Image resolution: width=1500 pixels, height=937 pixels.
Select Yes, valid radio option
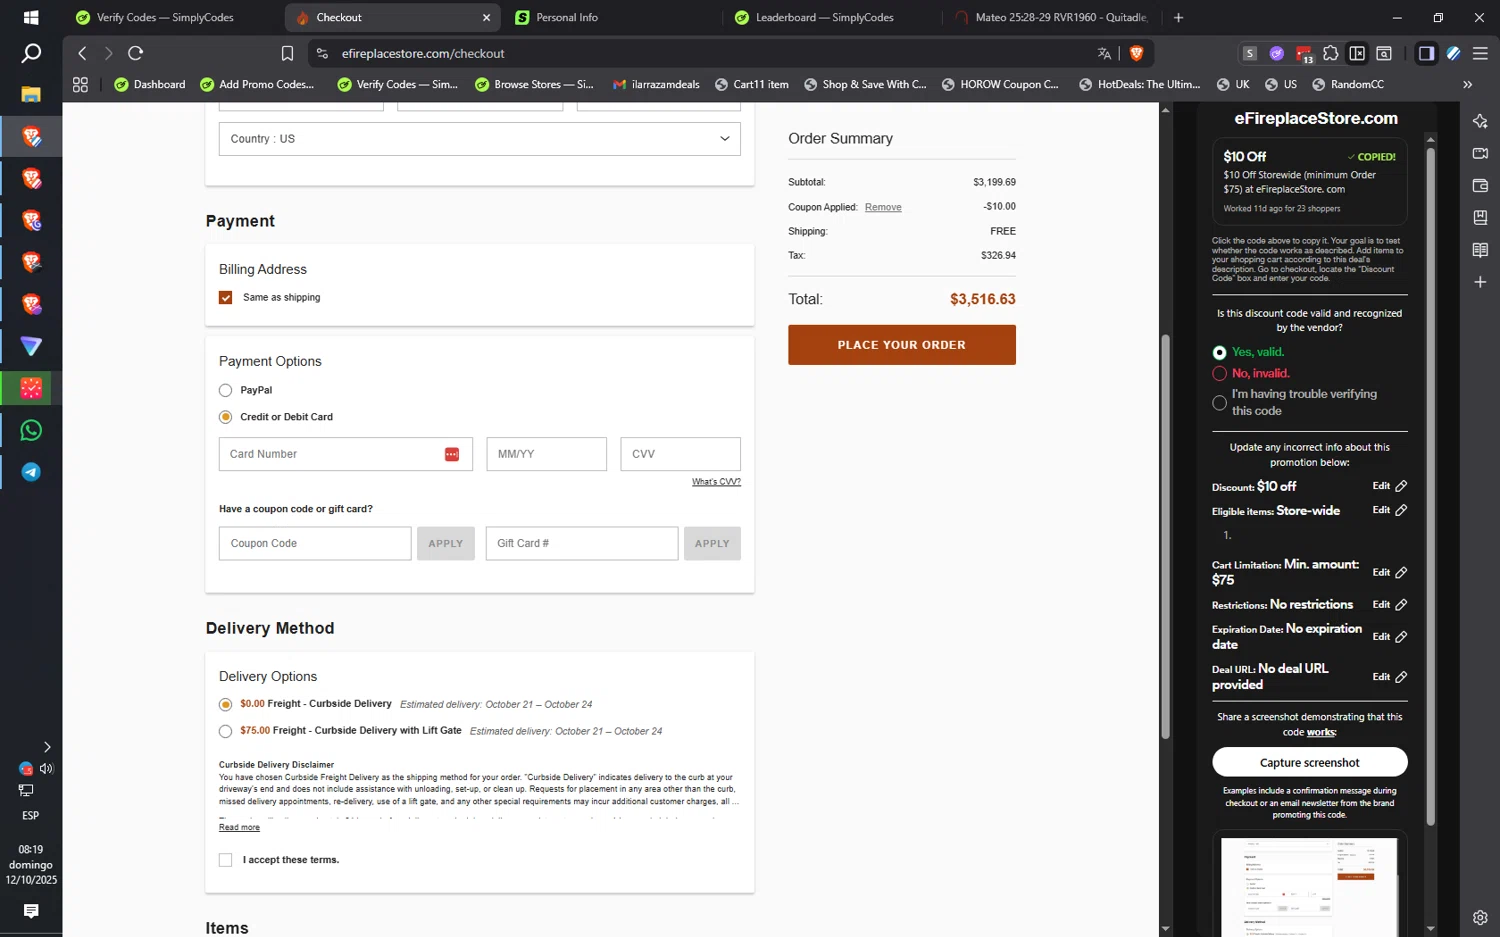pos(1219,352)
